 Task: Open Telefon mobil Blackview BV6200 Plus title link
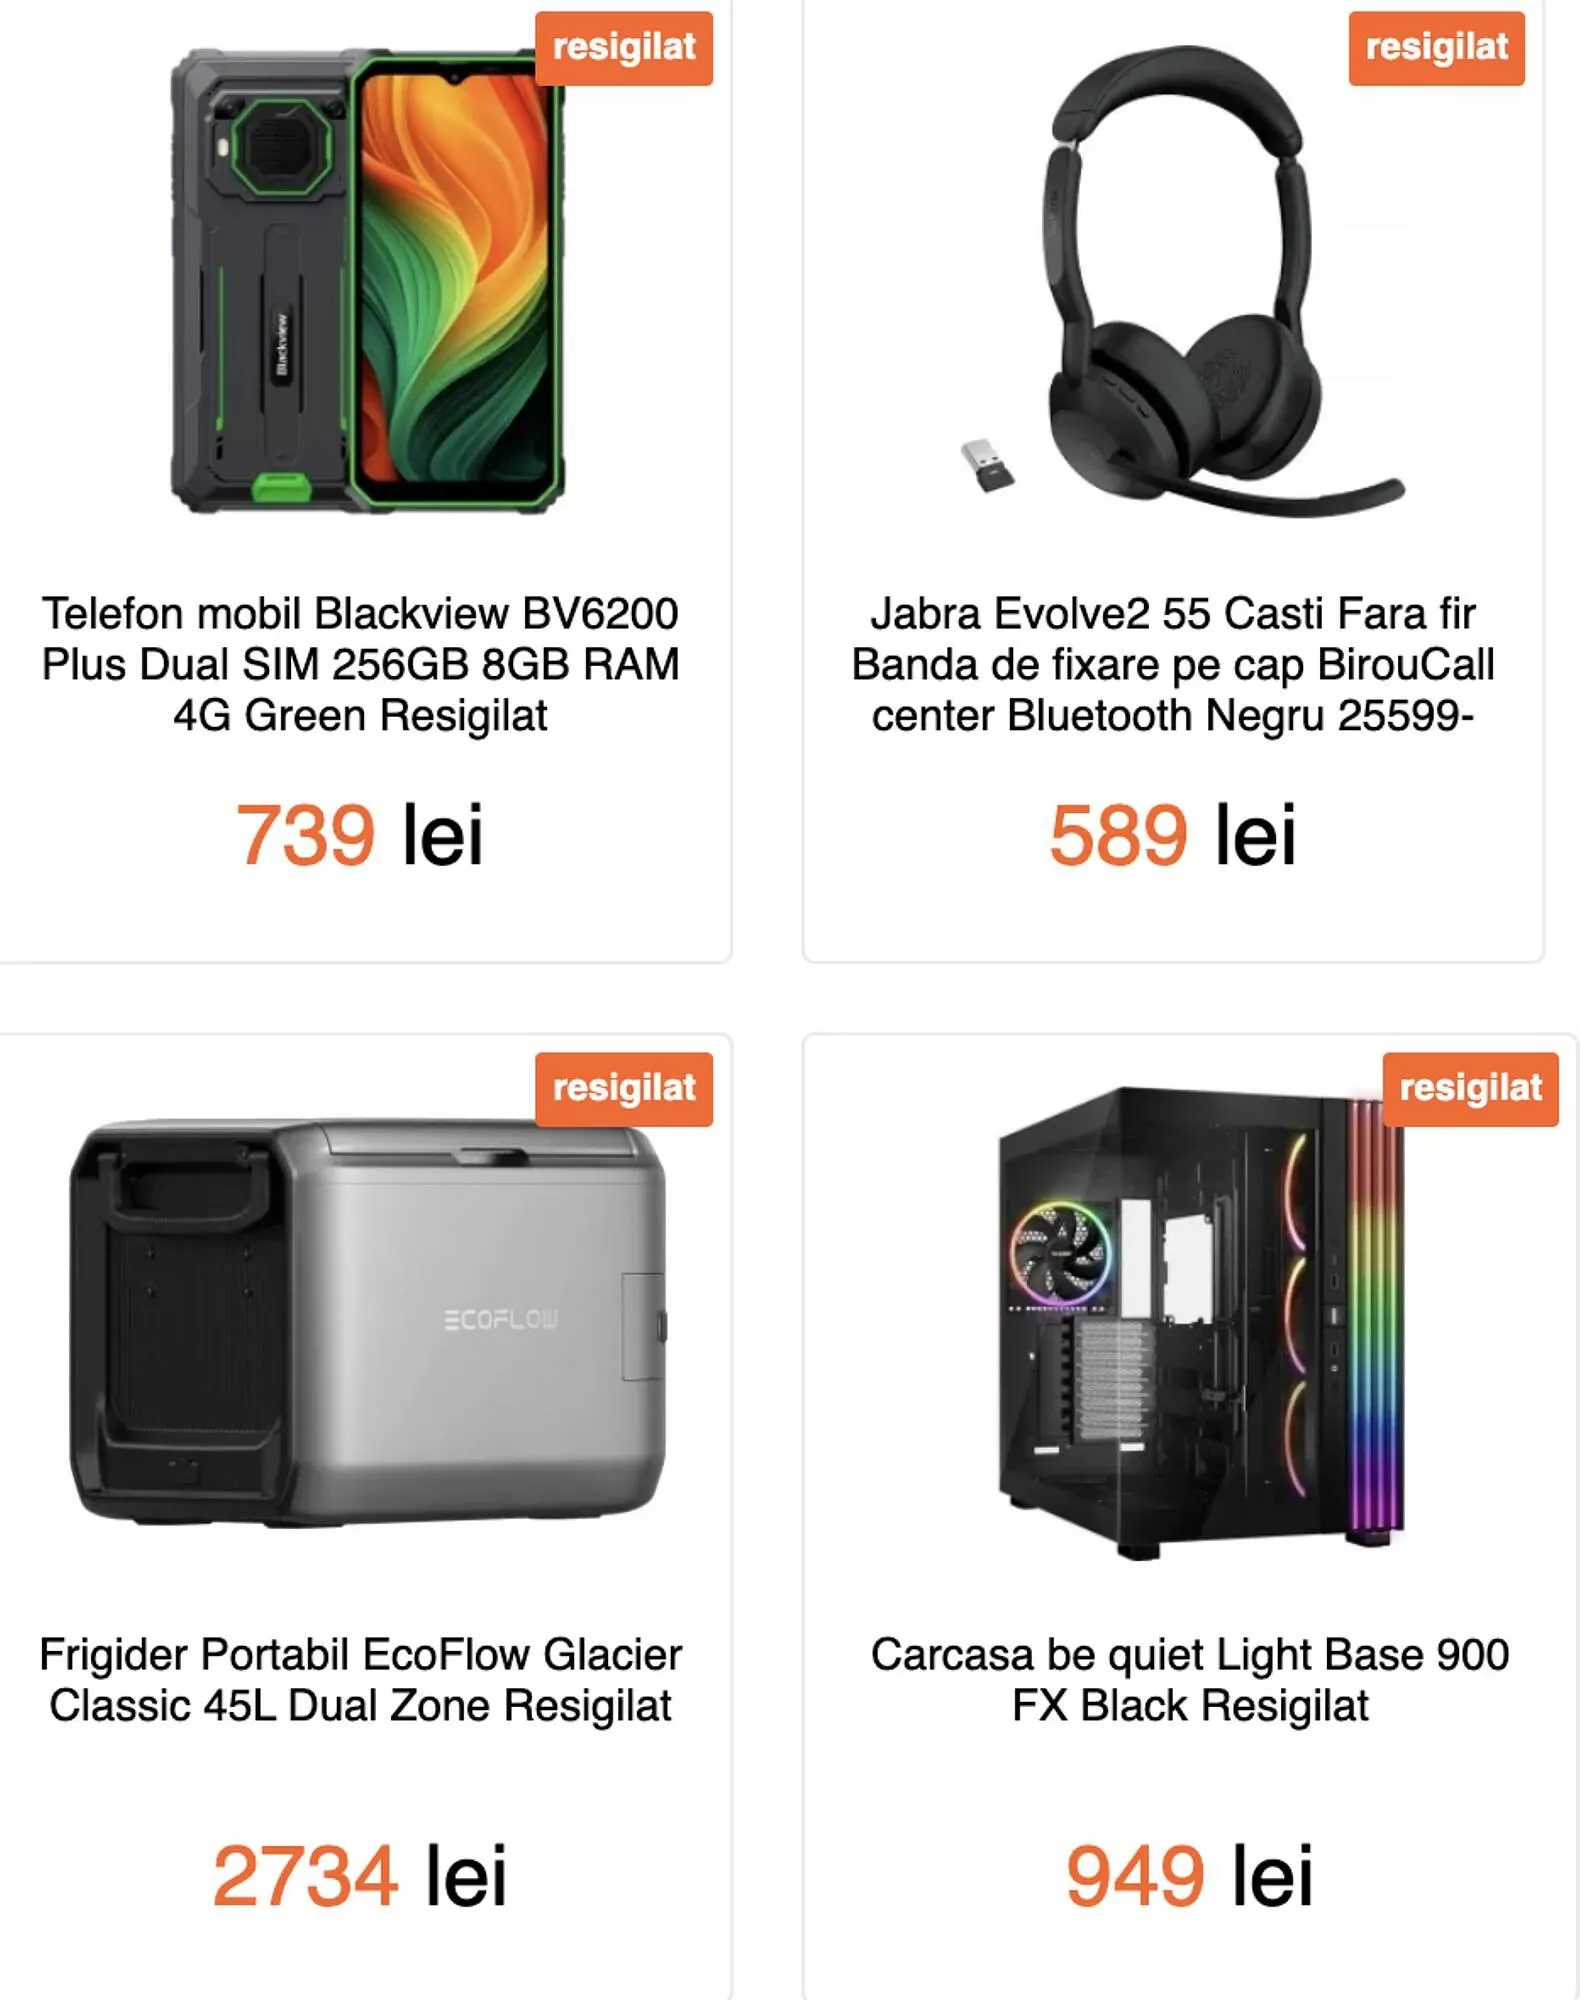(x=360, y=665)
